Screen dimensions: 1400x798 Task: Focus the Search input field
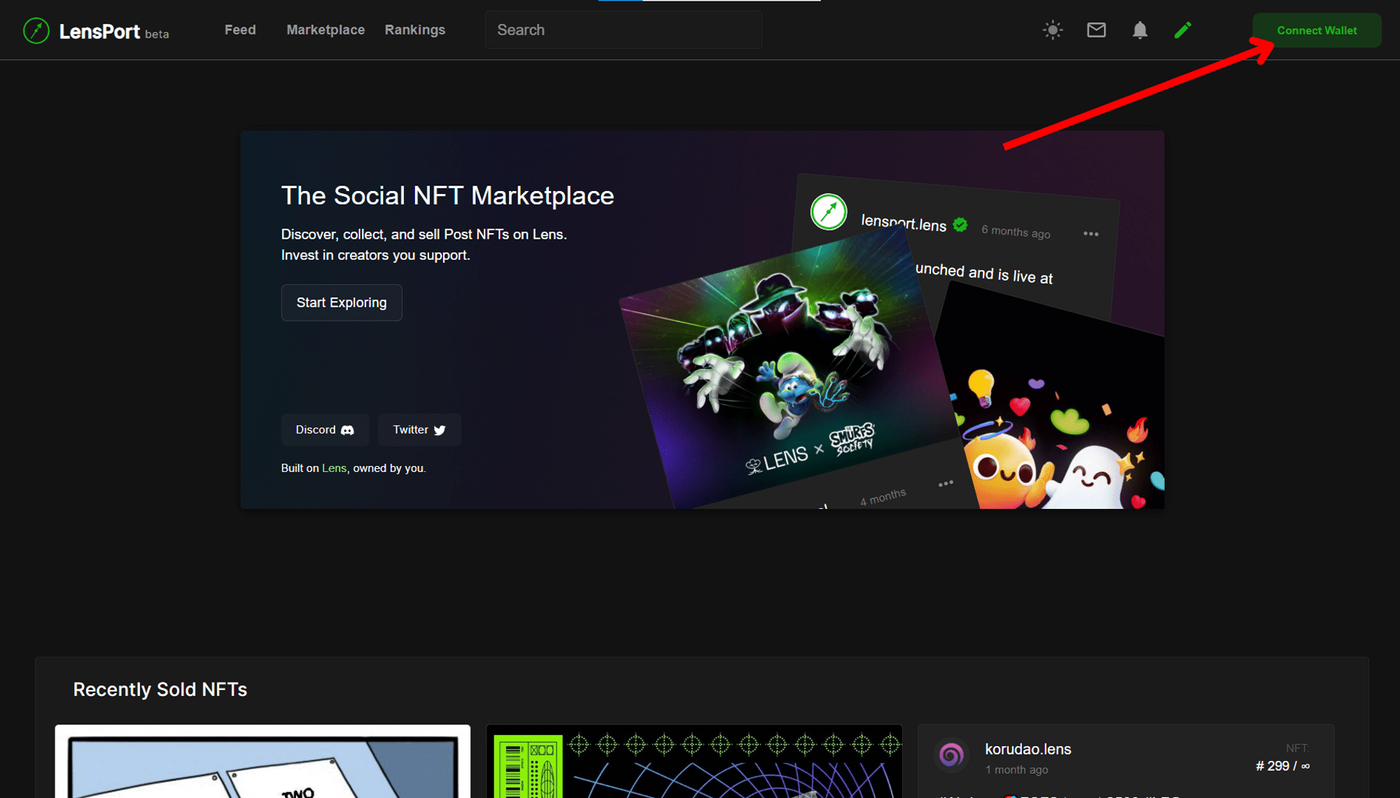pyautogui.click(x=623, y=30)
